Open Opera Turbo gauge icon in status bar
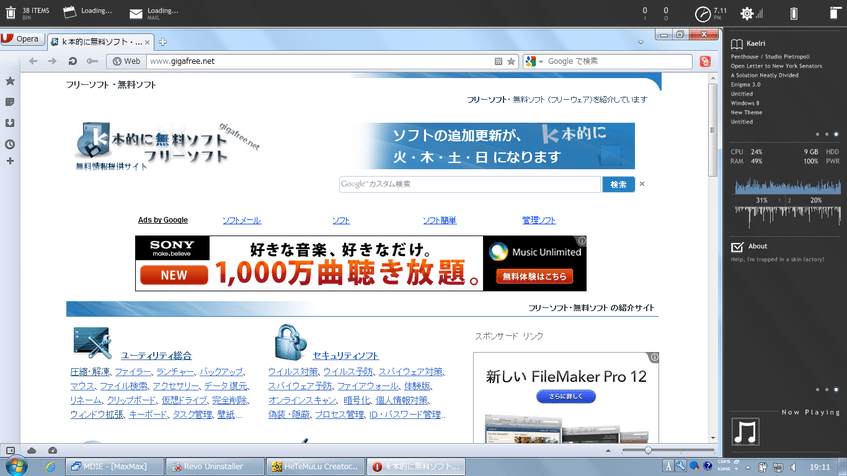This screenshot has width=847, height=476. pyautogui.click(x=52, y=450)
